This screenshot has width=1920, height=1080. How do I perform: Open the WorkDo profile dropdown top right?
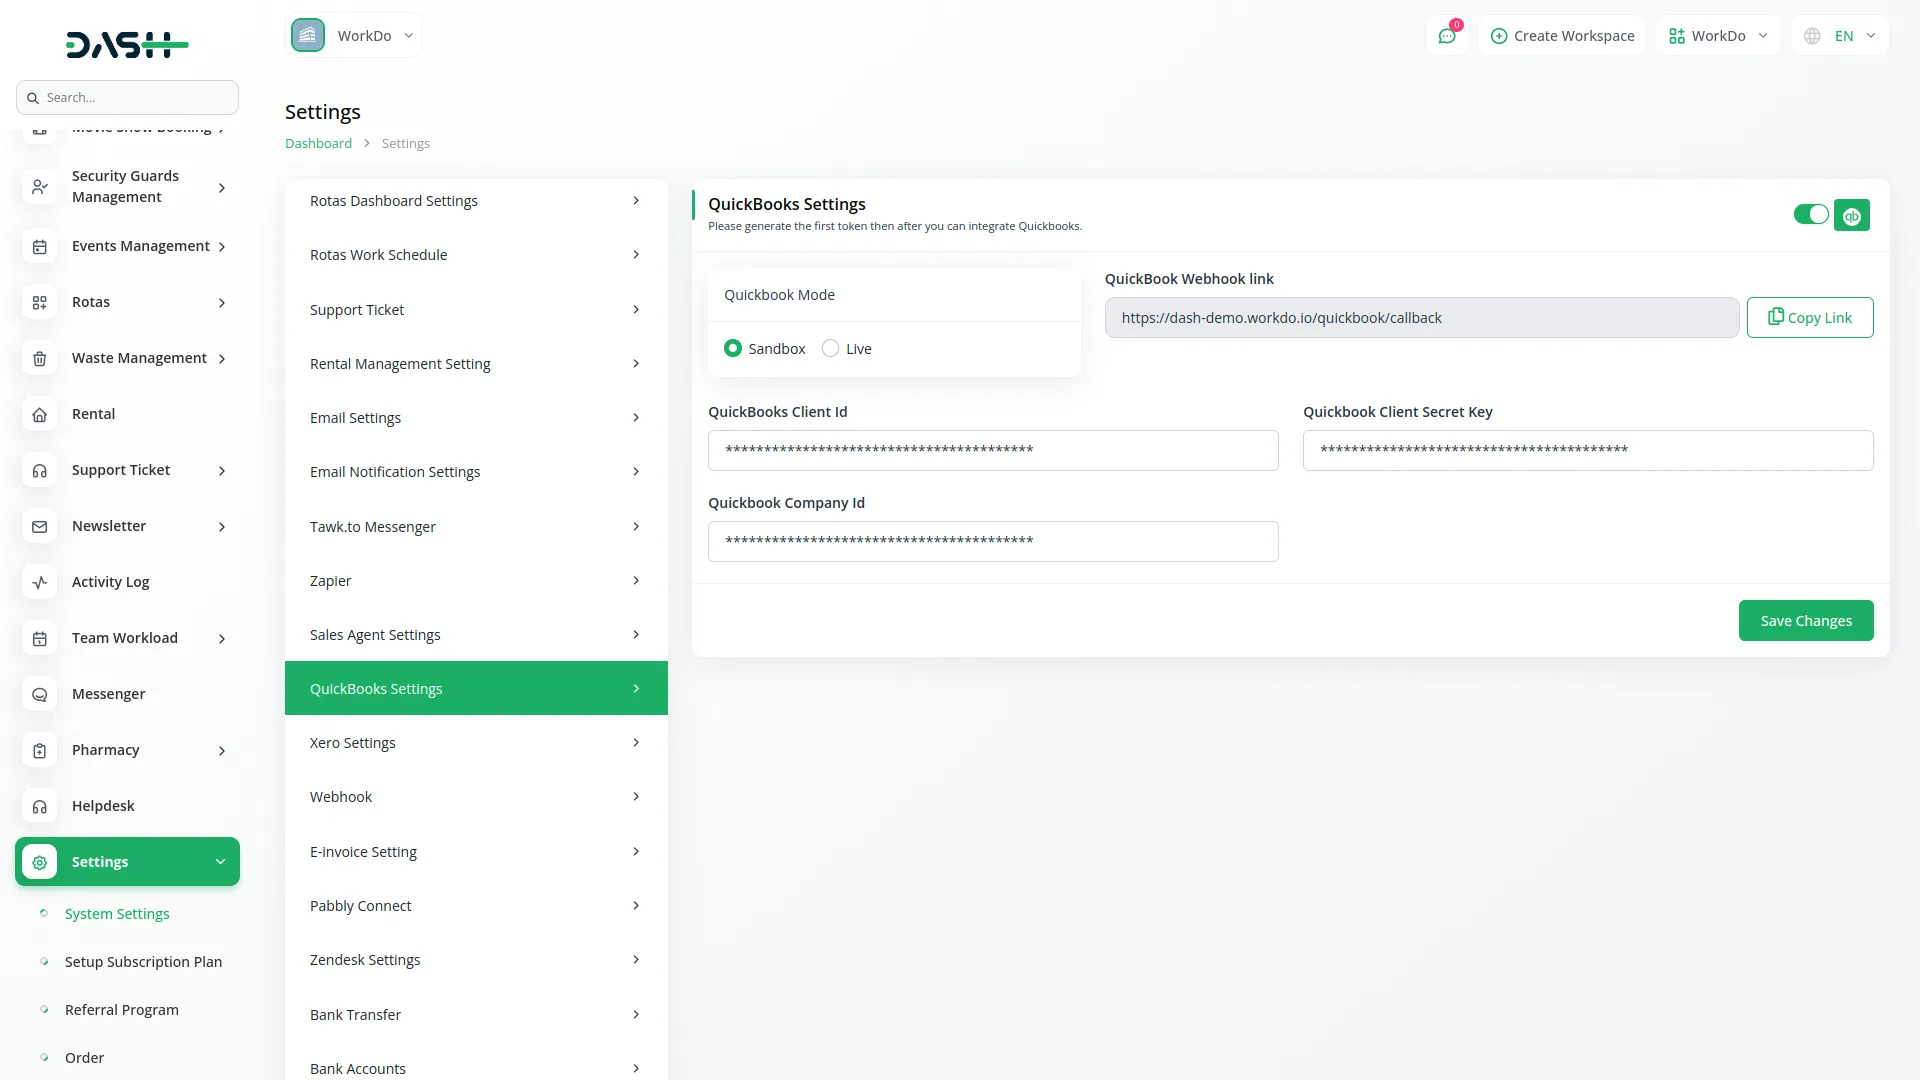pyautogui.click(x=1716, y=35)
